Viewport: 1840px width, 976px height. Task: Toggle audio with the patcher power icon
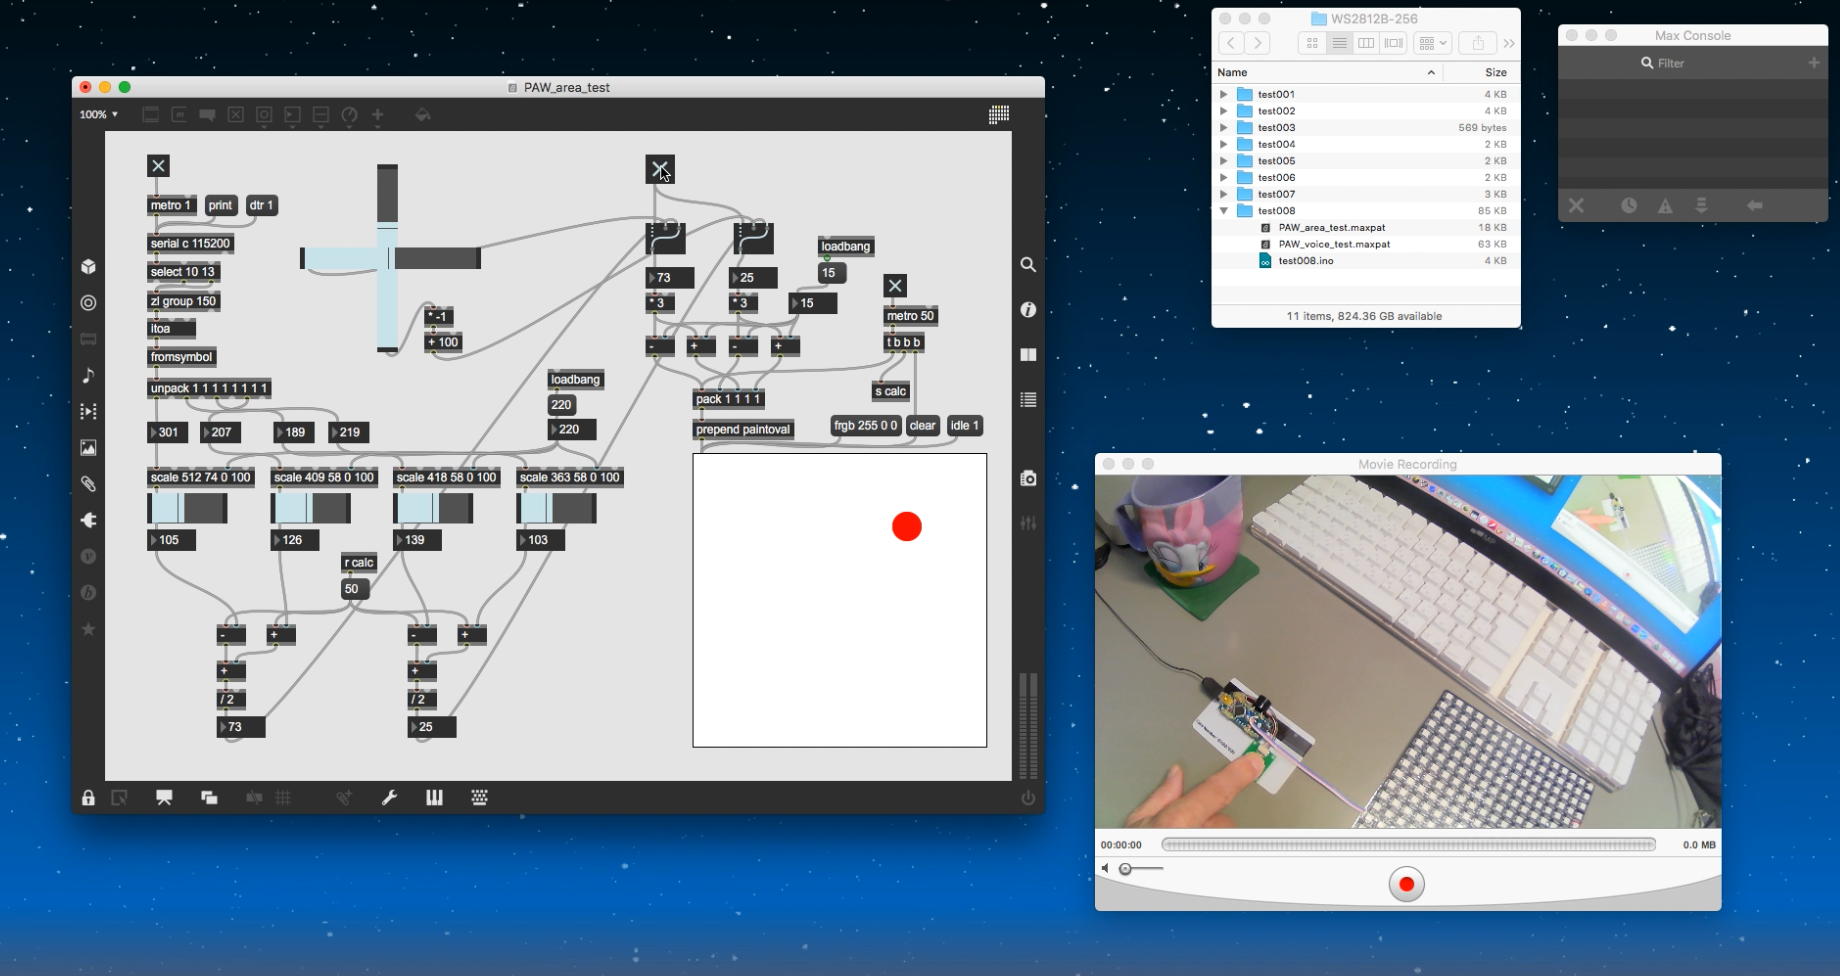click(x=1028, y=798)
